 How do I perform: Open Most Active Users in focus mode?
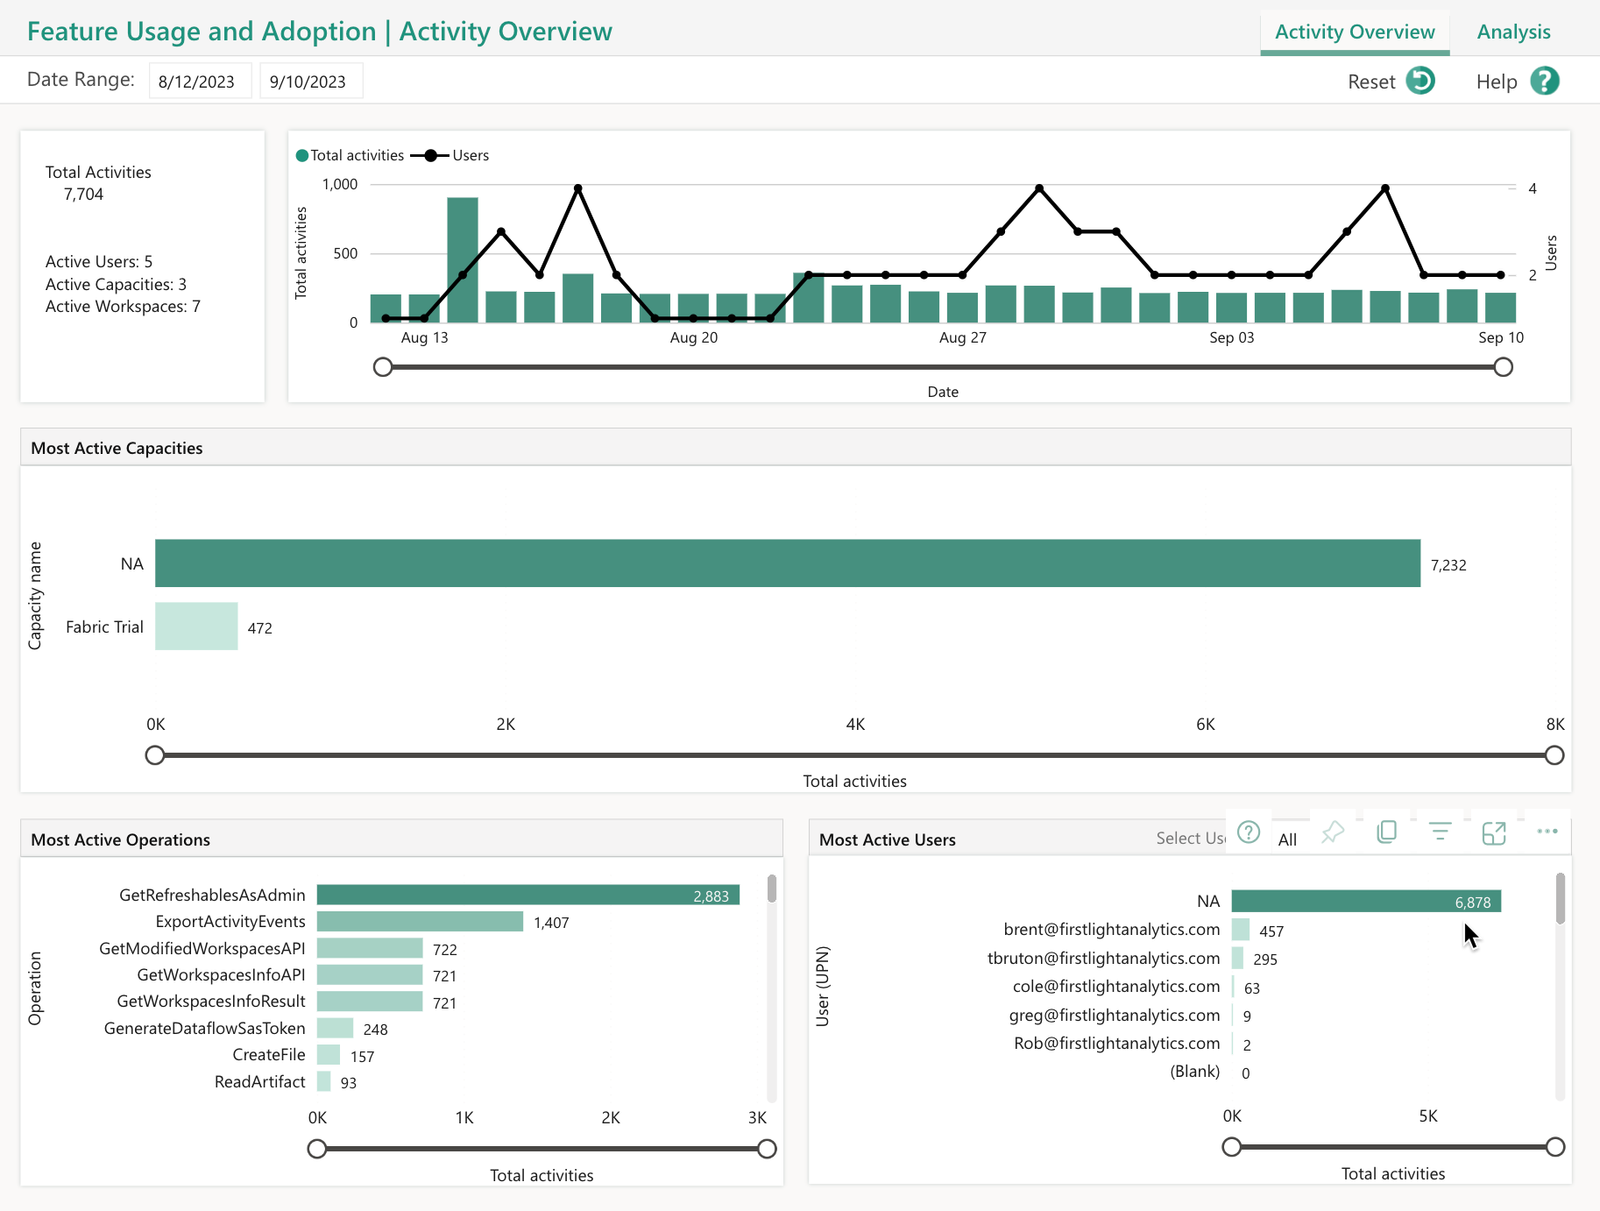tap(1493, 832)
